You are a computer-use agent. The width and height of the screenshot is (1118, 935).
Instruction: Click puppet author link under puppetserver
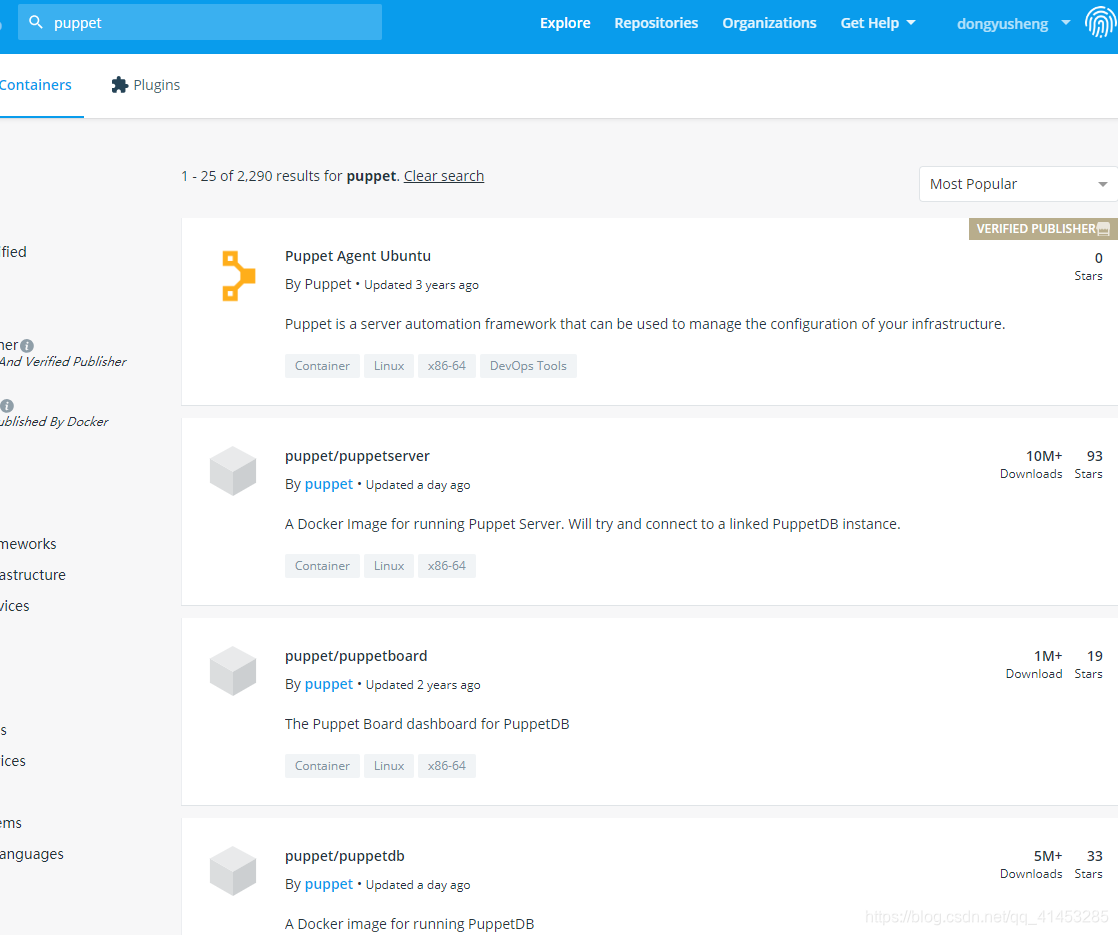pos(329,484)
